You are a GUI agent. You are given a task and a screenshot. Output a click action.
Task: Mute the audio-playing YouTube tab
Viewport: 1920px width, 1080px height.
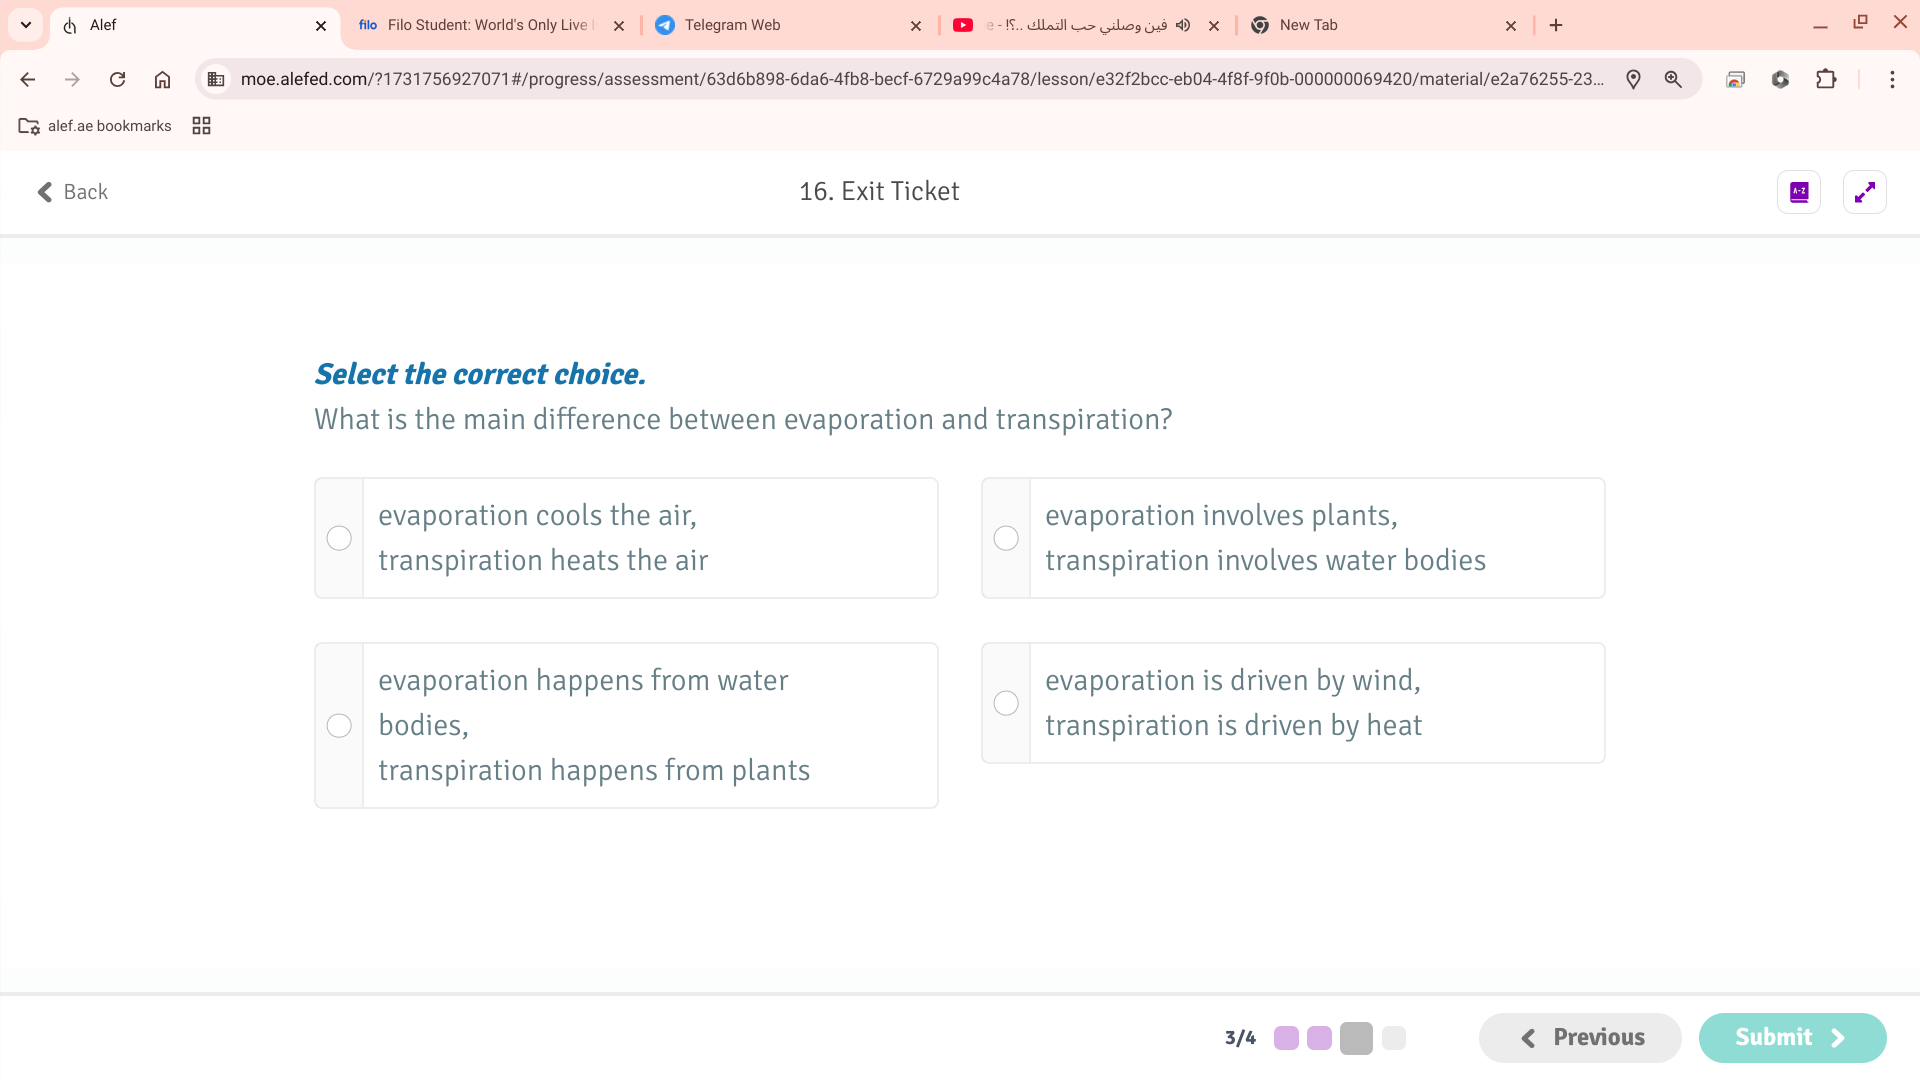pos(1183,25)
